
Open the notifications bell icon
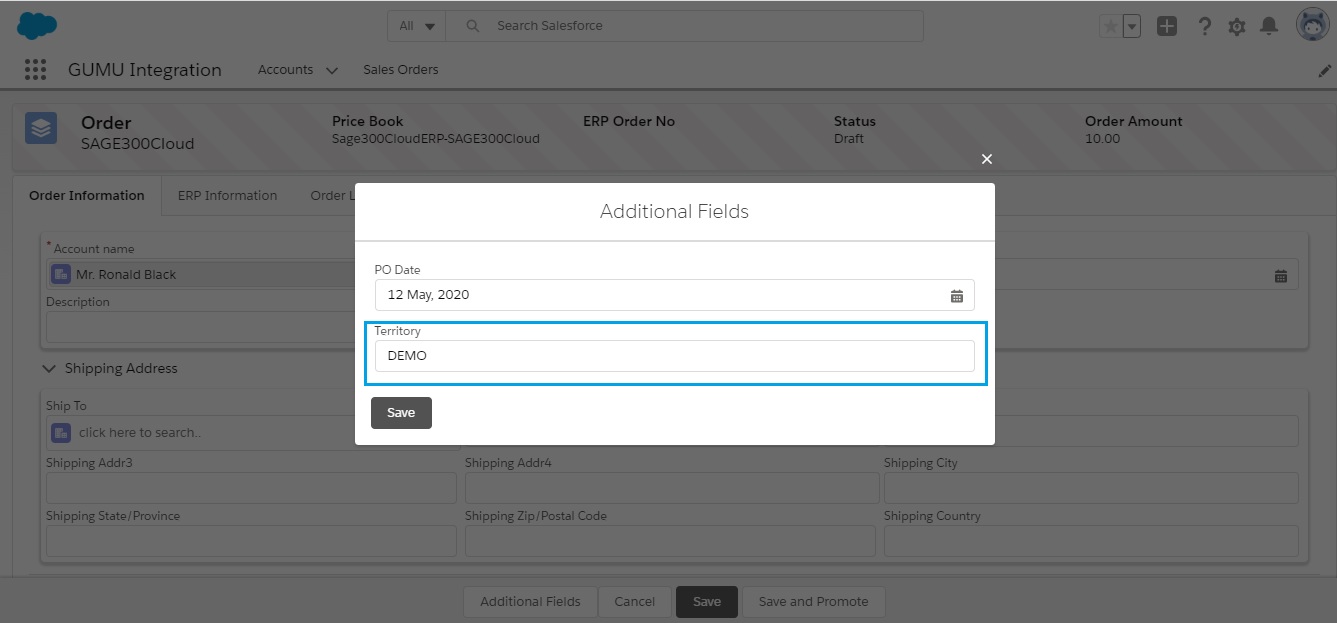pyautogui.click(x=1269, y=26)
